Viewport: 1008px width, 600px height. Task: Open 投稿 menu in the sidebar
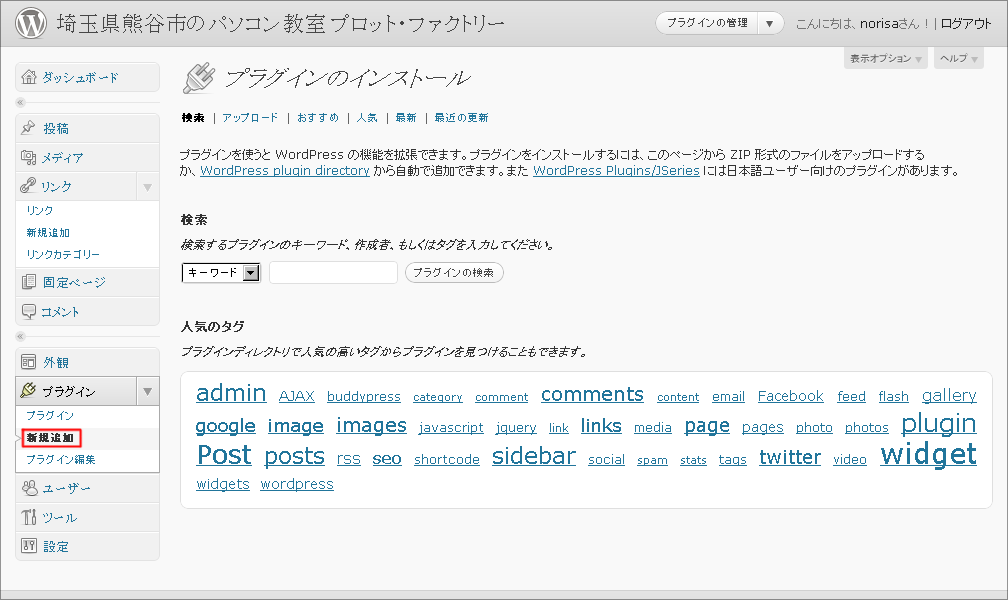tap(56, 129)
